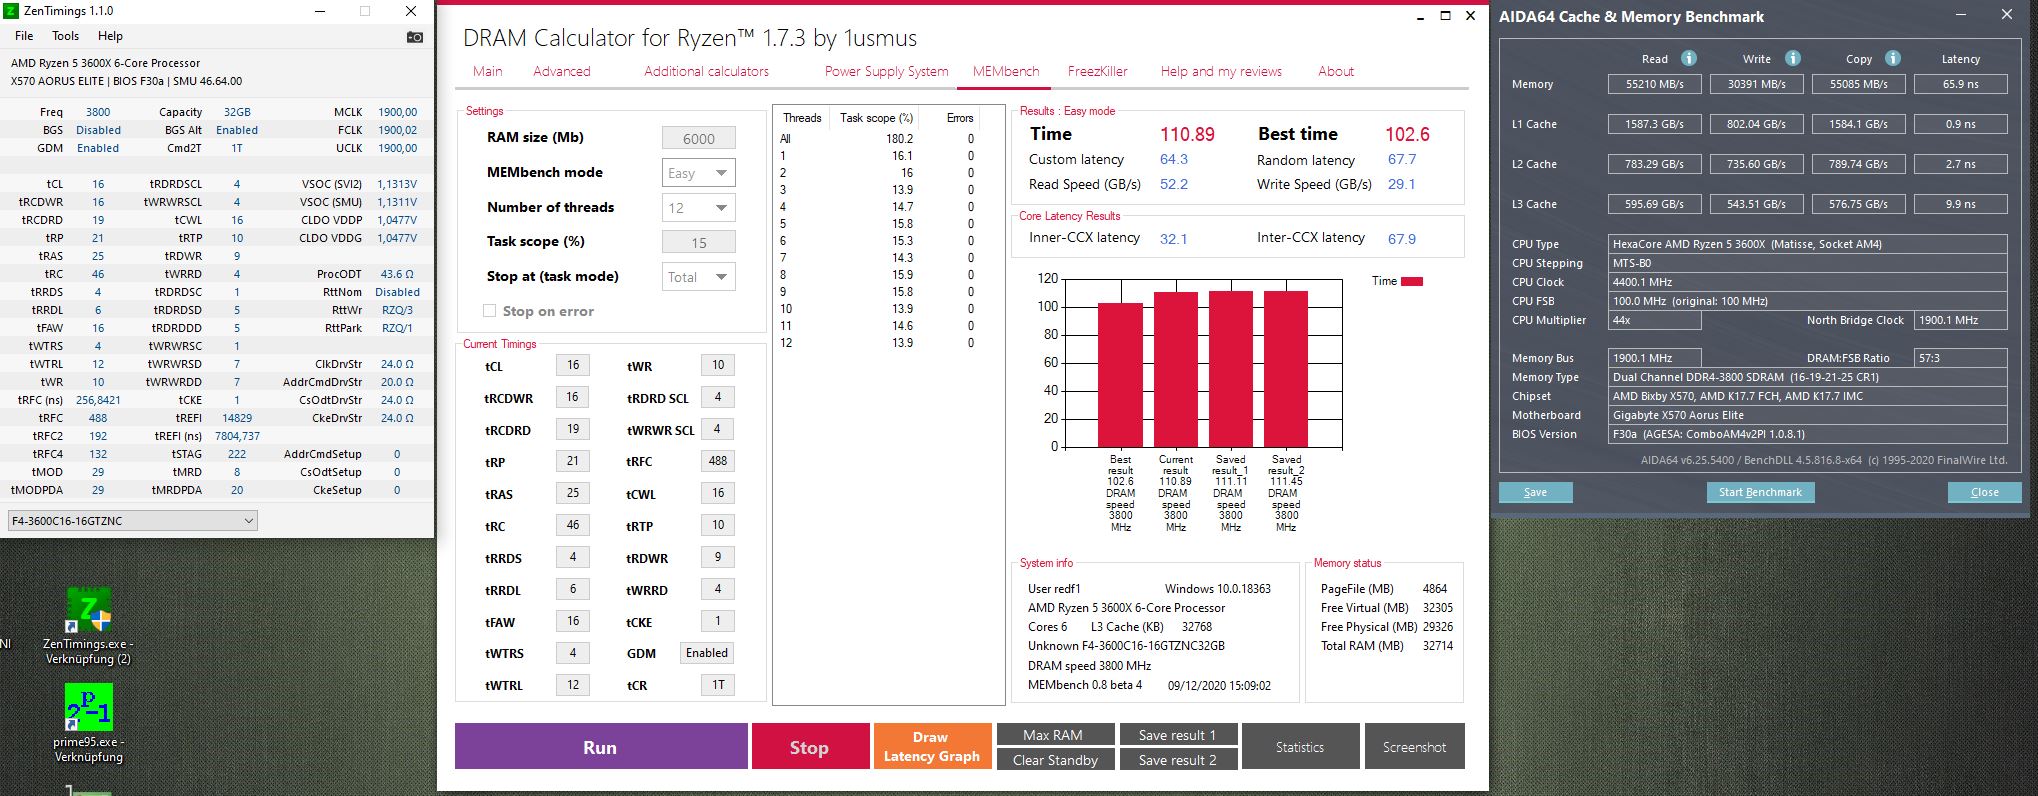Open the ZenTimings.exe desktop shortcut
This screenshot has height=796, width=2038.
88,627
